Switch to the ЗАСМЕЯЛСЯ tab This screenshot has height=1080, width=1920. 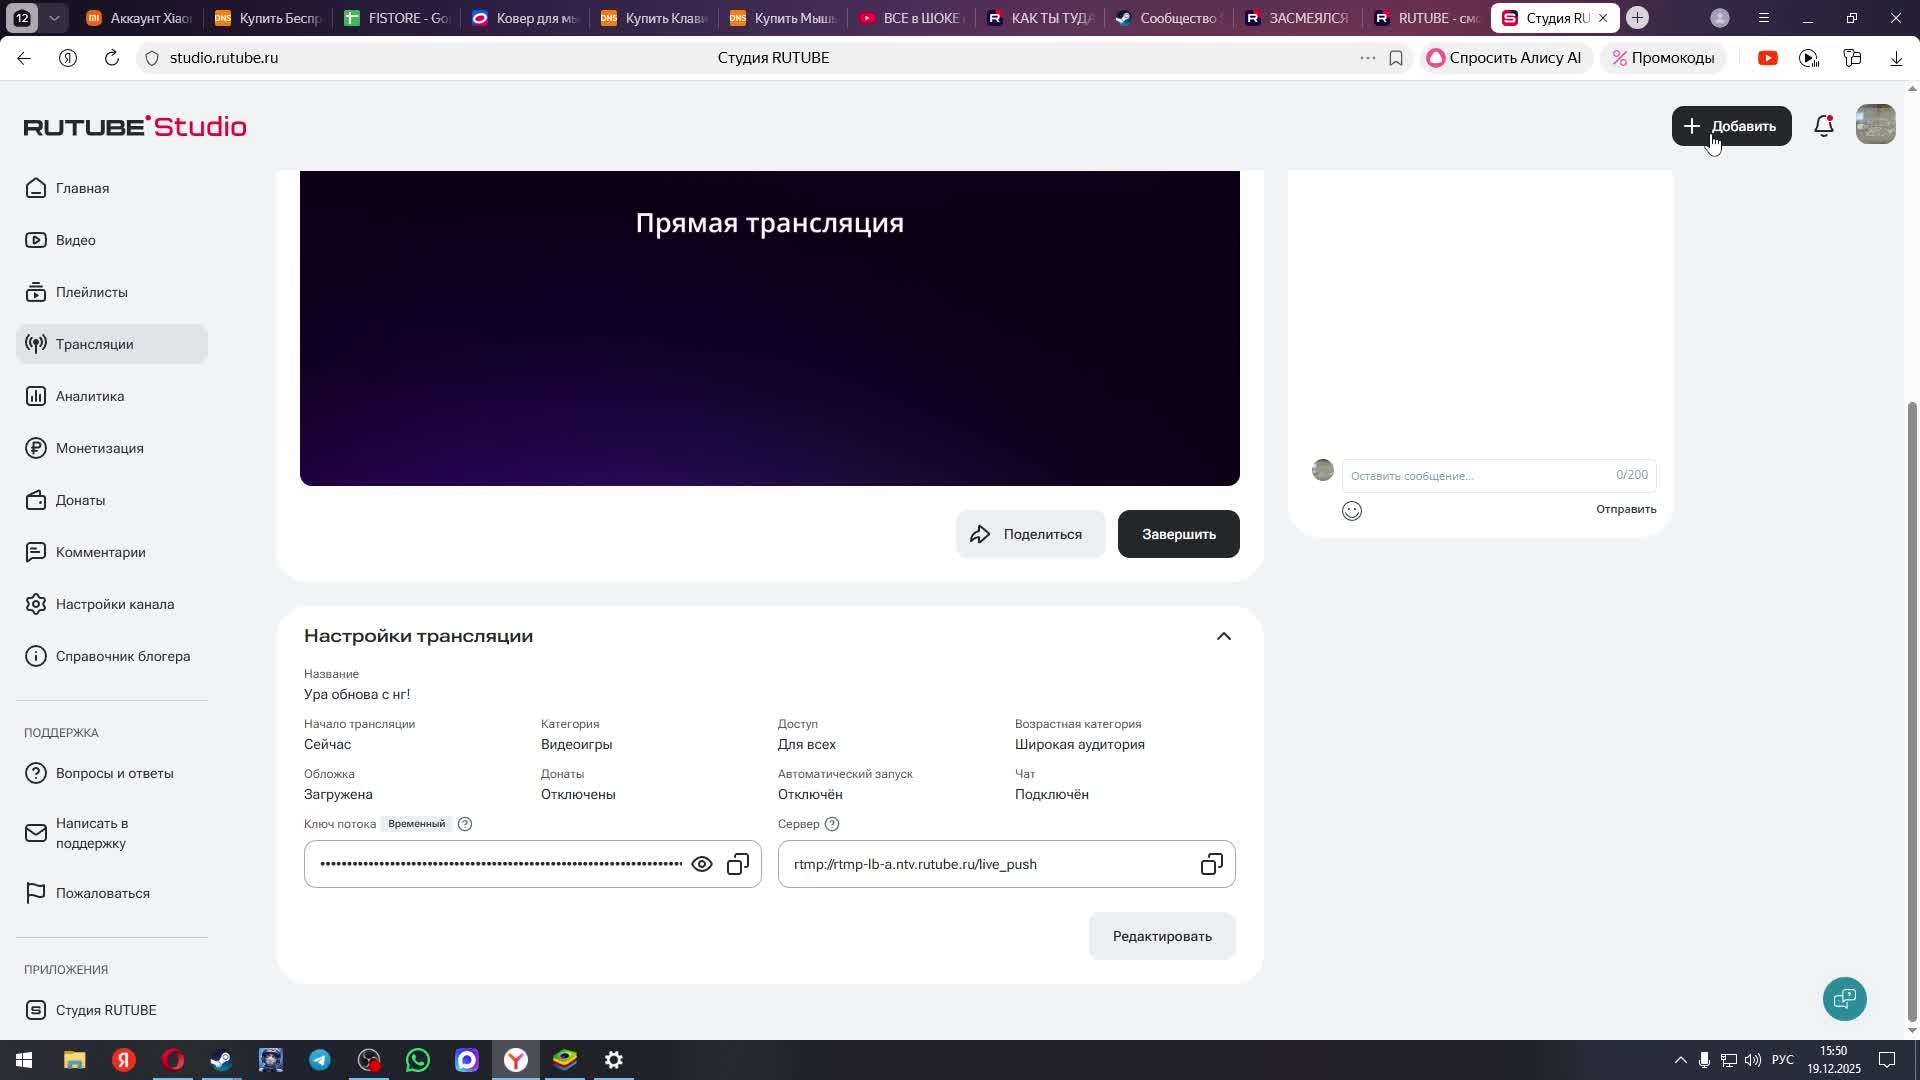[x=1297, y=18]
